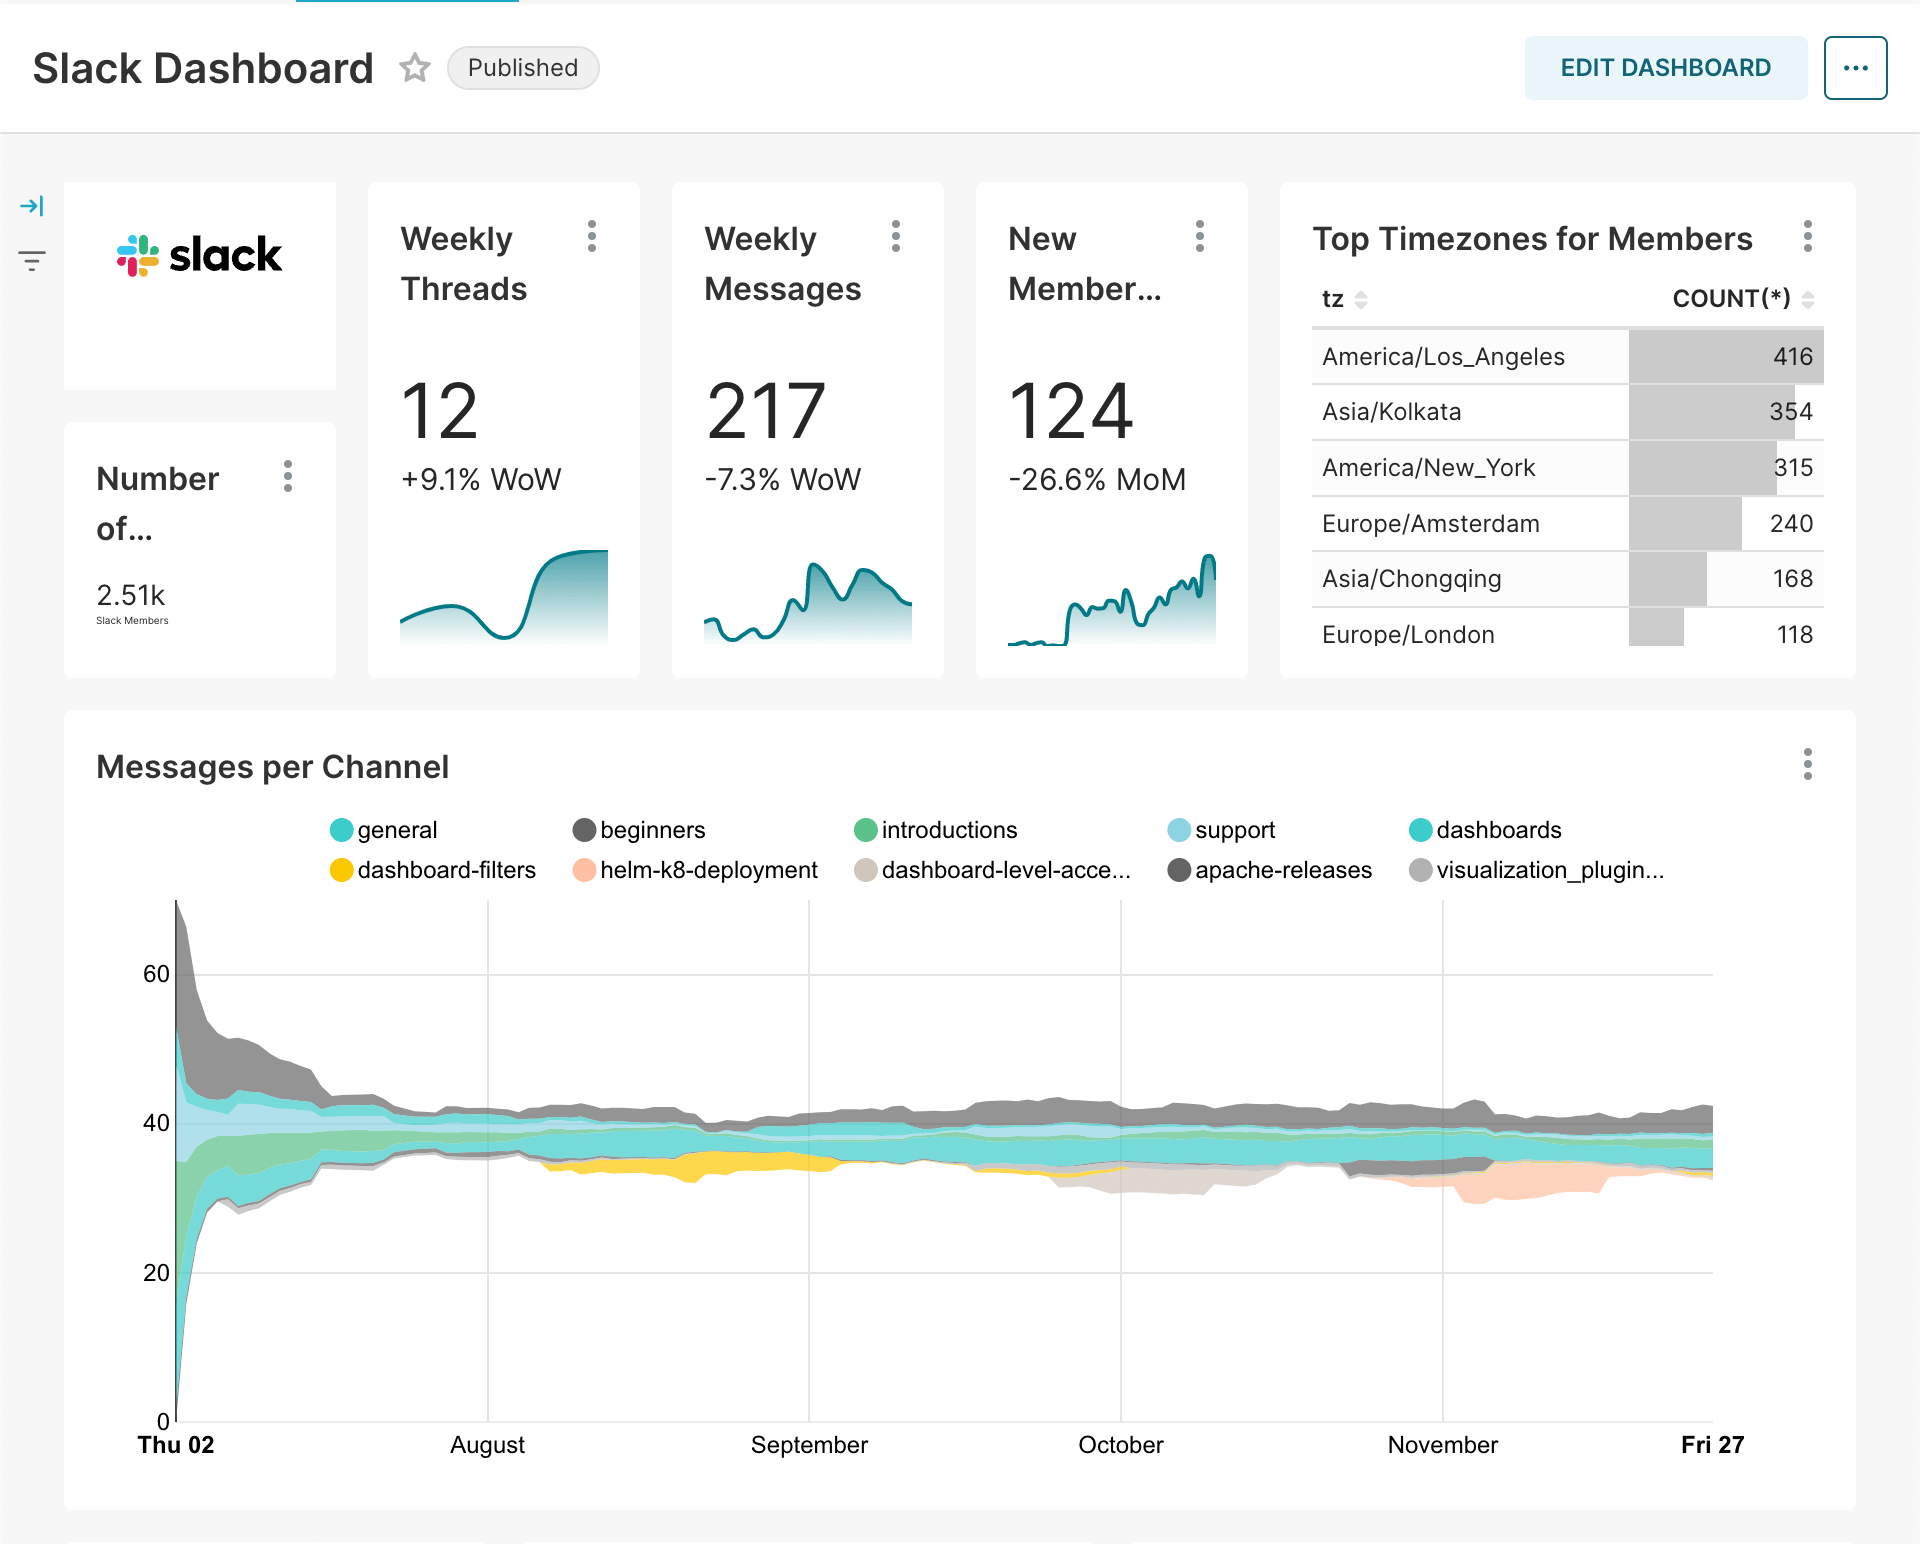Image resolution: width=1920 pixels, height=1544 pixels.
Task: Open Weekly Threads chart options menu
Action: 592,237
